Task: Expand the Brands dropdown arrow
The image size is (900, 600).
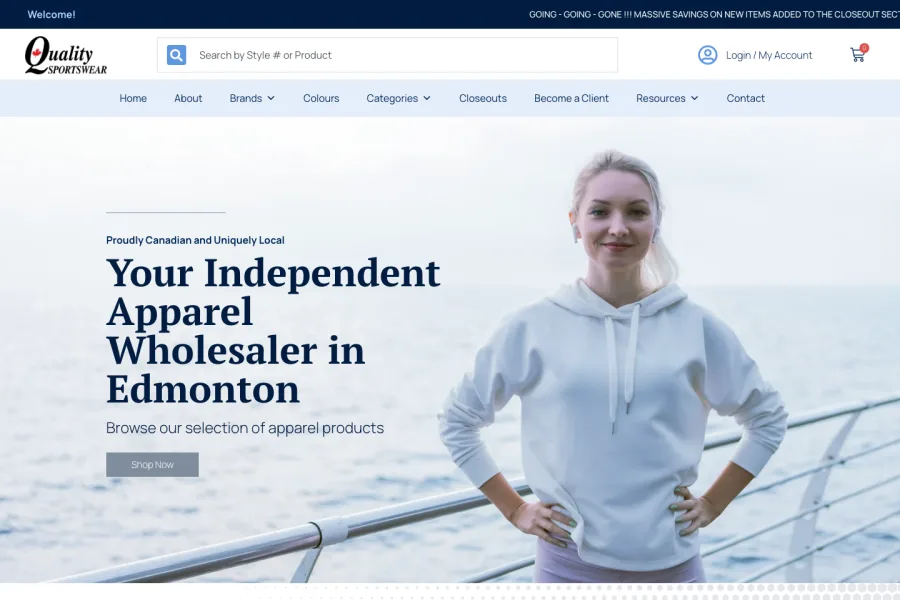Action: 271,98
